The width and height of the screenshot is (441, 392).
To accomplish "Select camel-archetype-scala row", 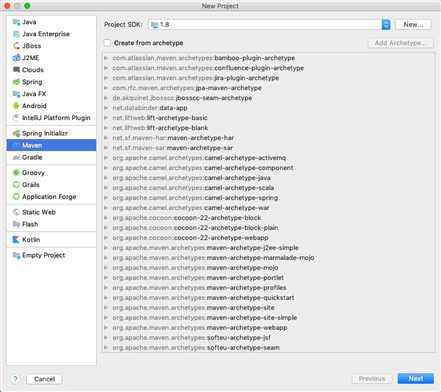I will (x=269, y=188).
